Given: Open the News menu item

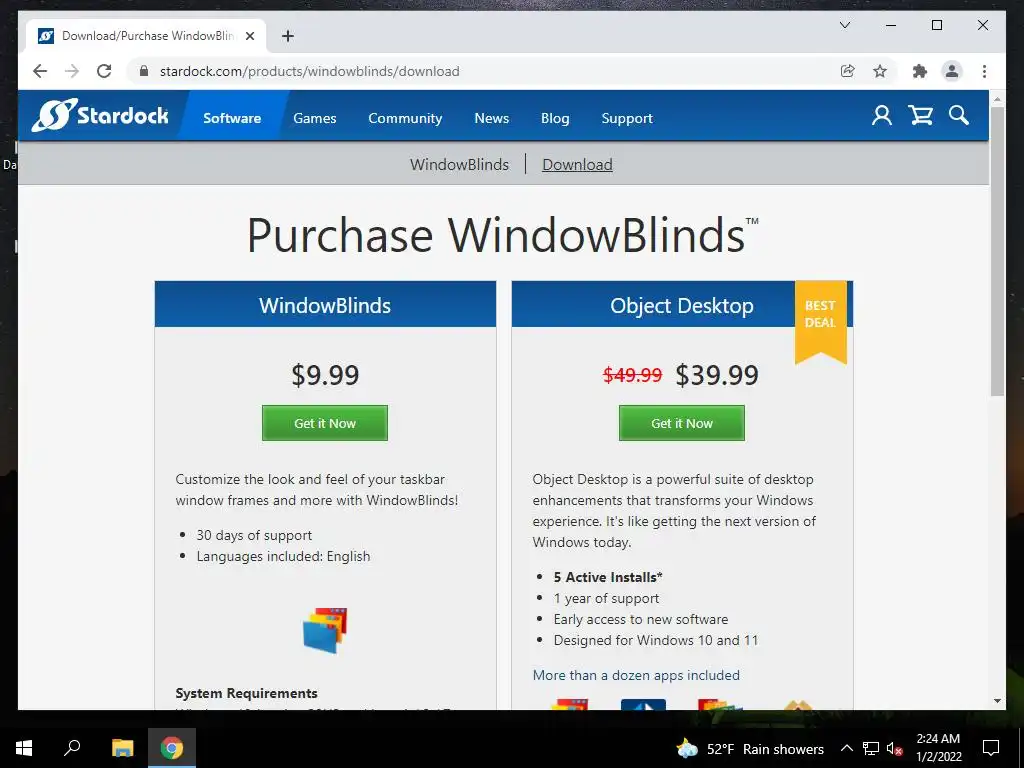Looking at the screenshot, I should (x=491, y=118).
